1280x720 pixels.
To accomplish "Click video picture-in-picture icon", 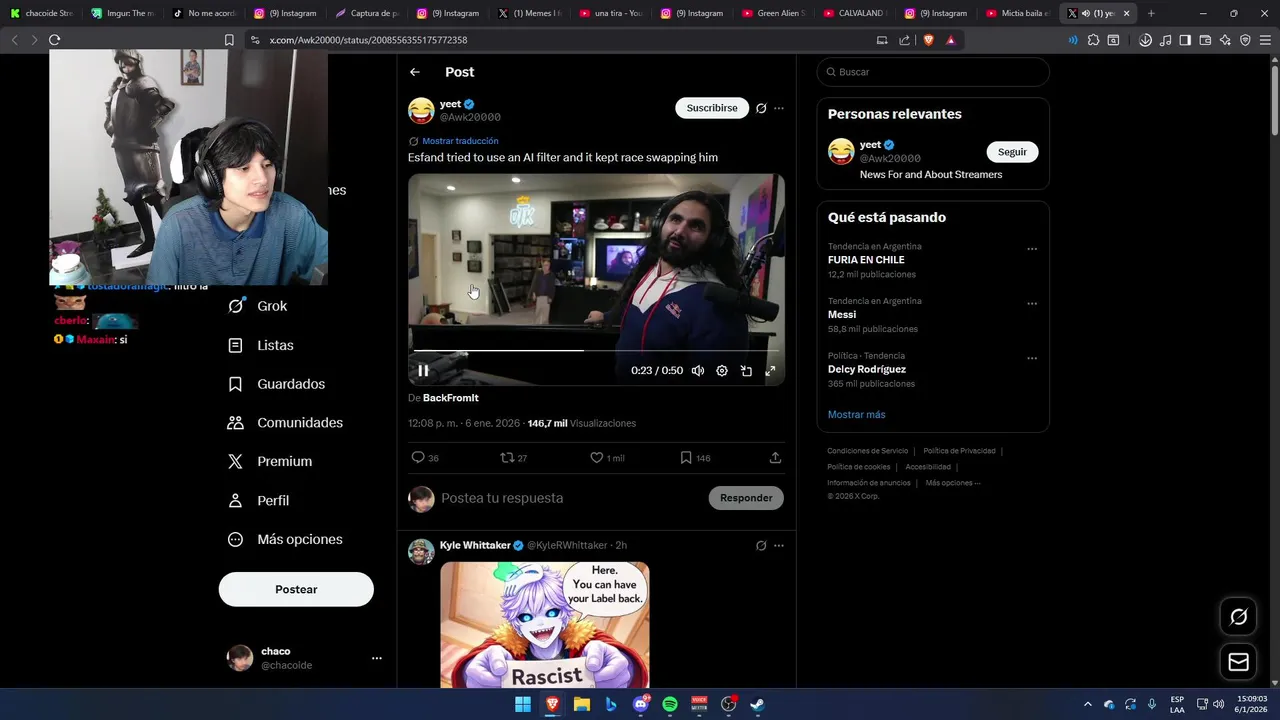I will 746,370.
